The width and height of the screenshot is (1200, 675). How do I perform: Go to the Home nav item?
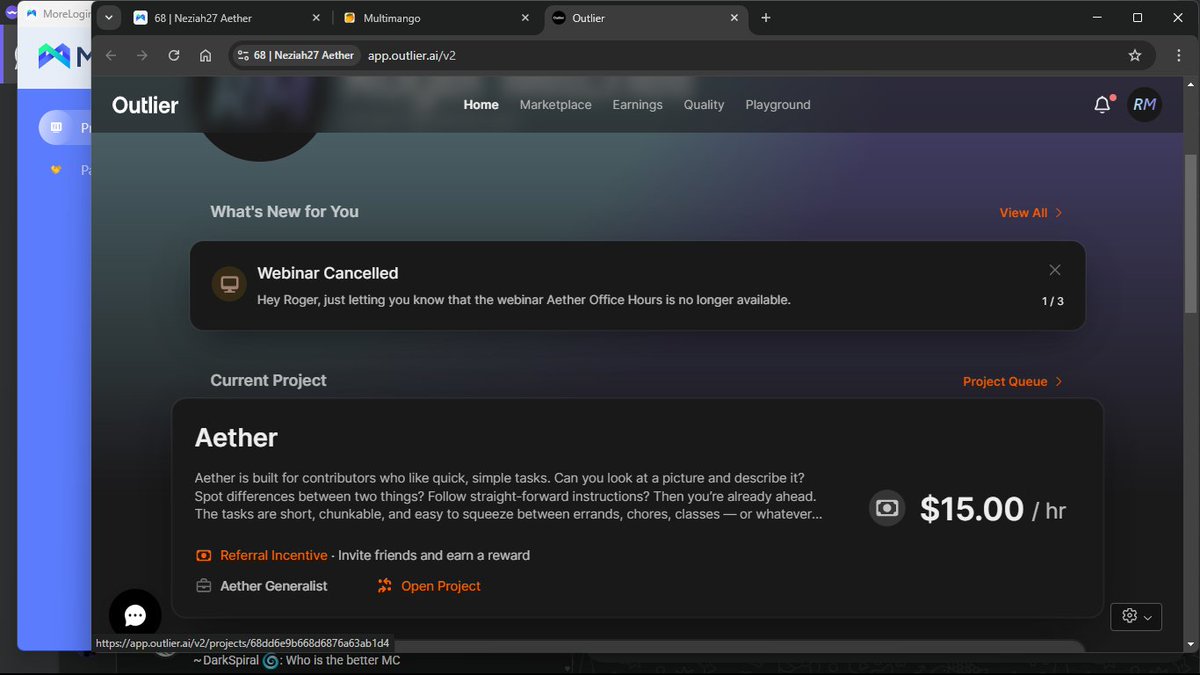point(481,105)
